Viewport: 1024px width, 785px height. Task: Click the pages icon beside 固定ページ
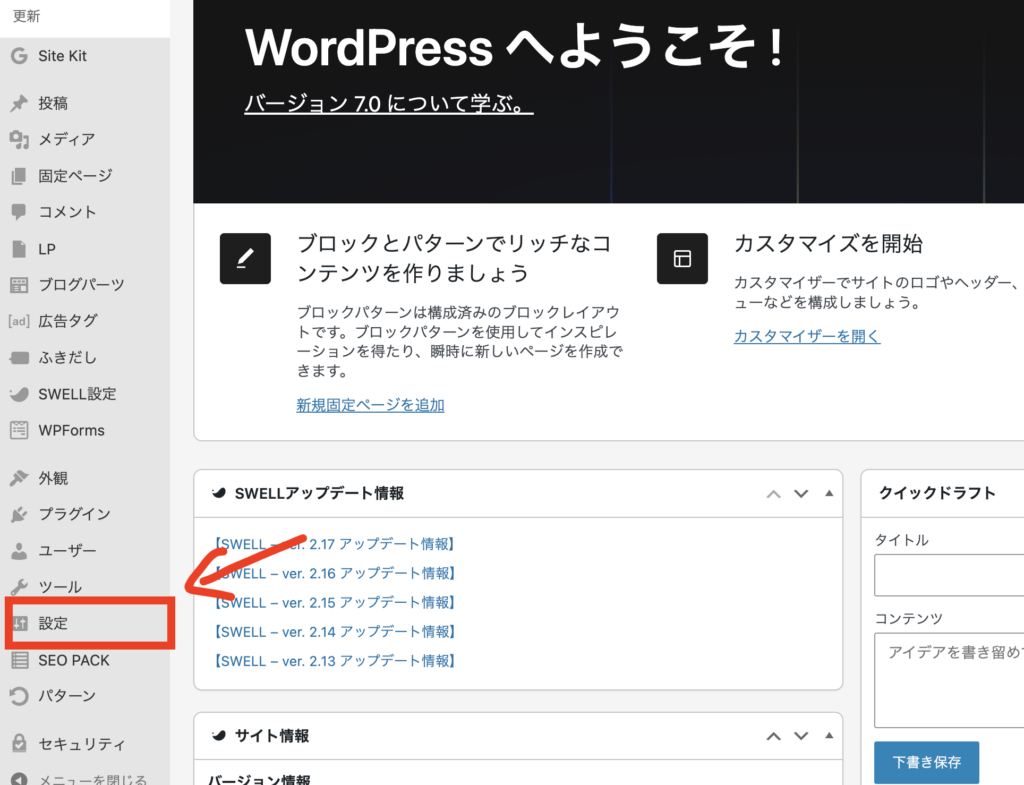(19, 176)
